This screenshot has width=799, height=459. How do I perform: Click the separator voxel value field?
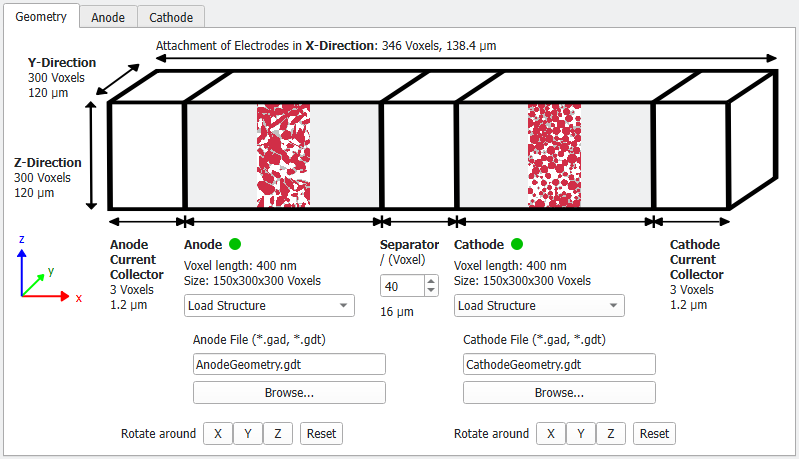pos(402,286)
